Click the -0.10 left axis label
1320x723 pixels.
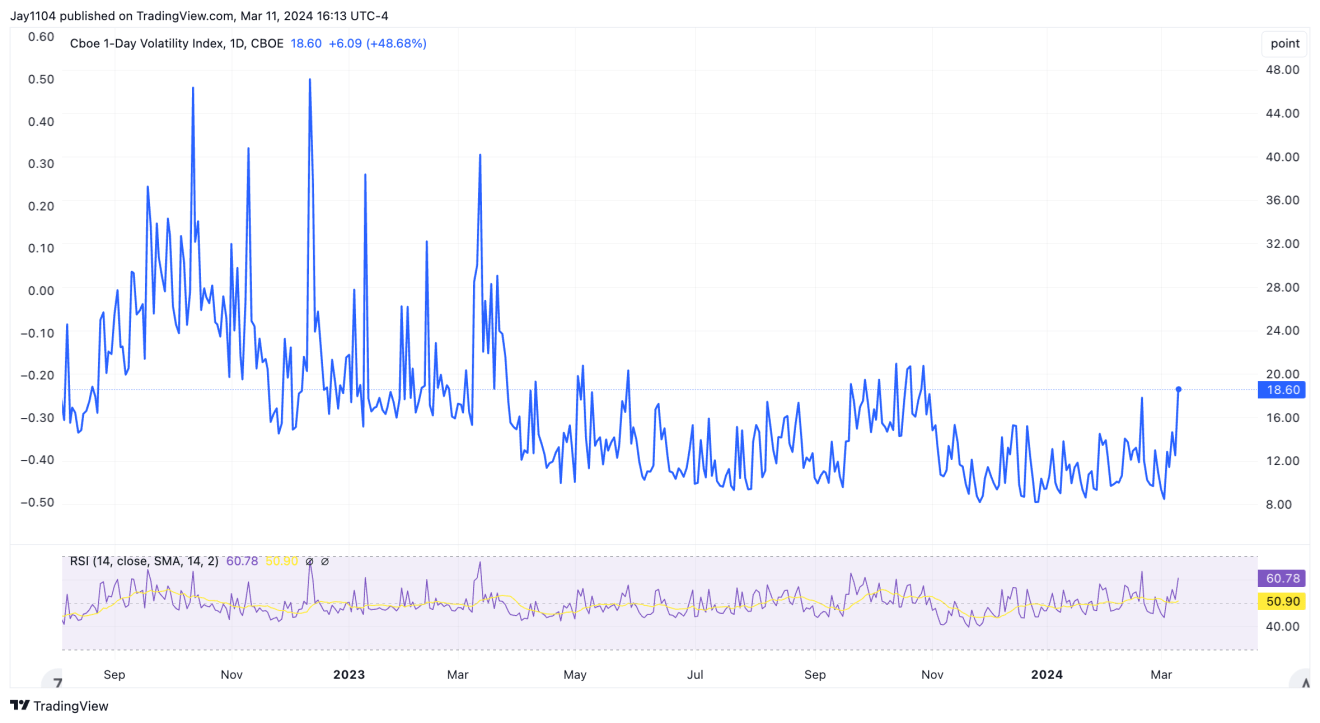(39, 333)
